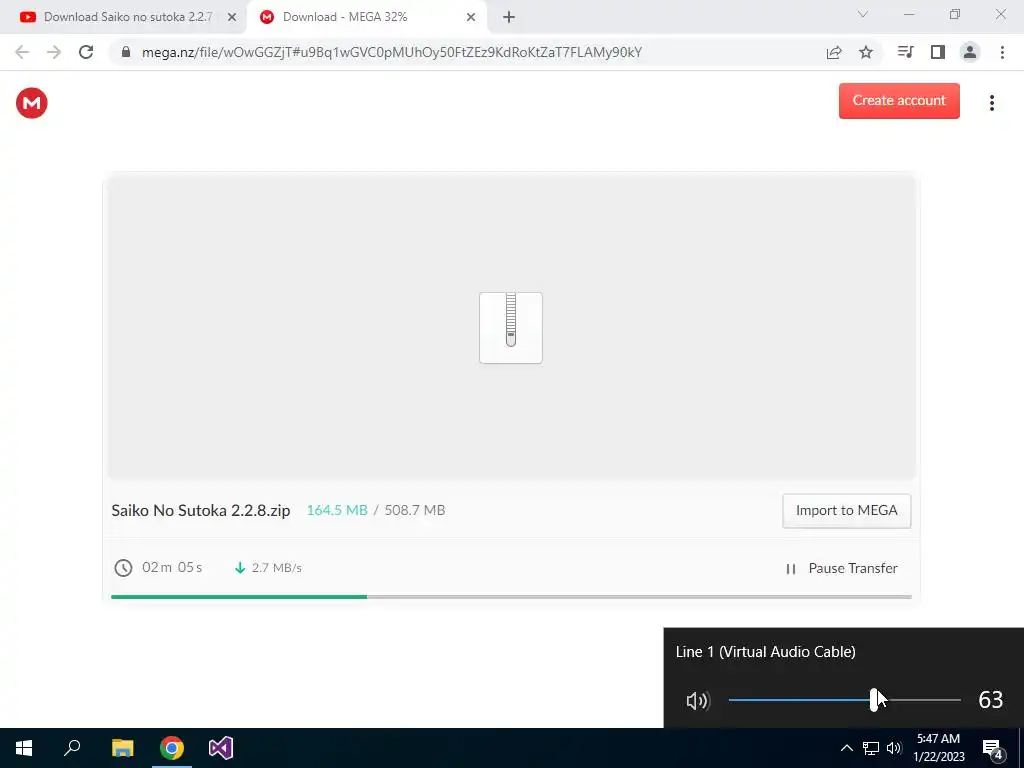Screen dimensions: 1024x768
Task: Click the network tray icon
Action: click(x=871, y=748)
